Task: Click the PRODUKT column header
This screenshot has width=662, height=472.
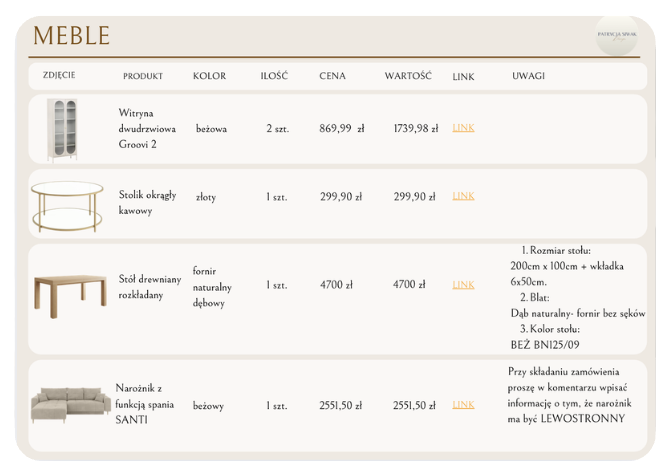Action: (143, 76)
